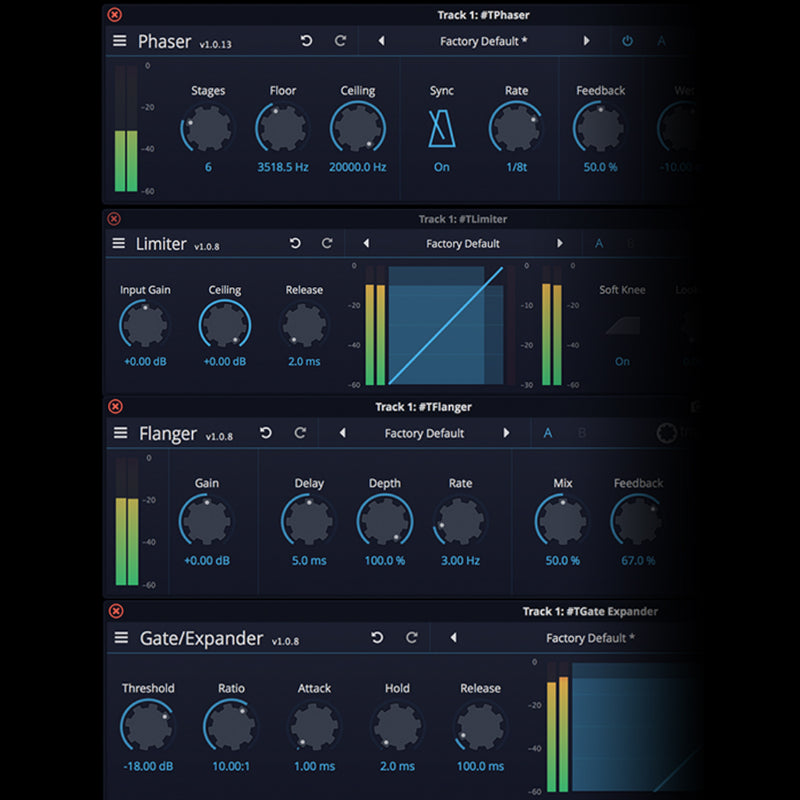Go to previous Flanger preset arrow

tap(343, 433)
